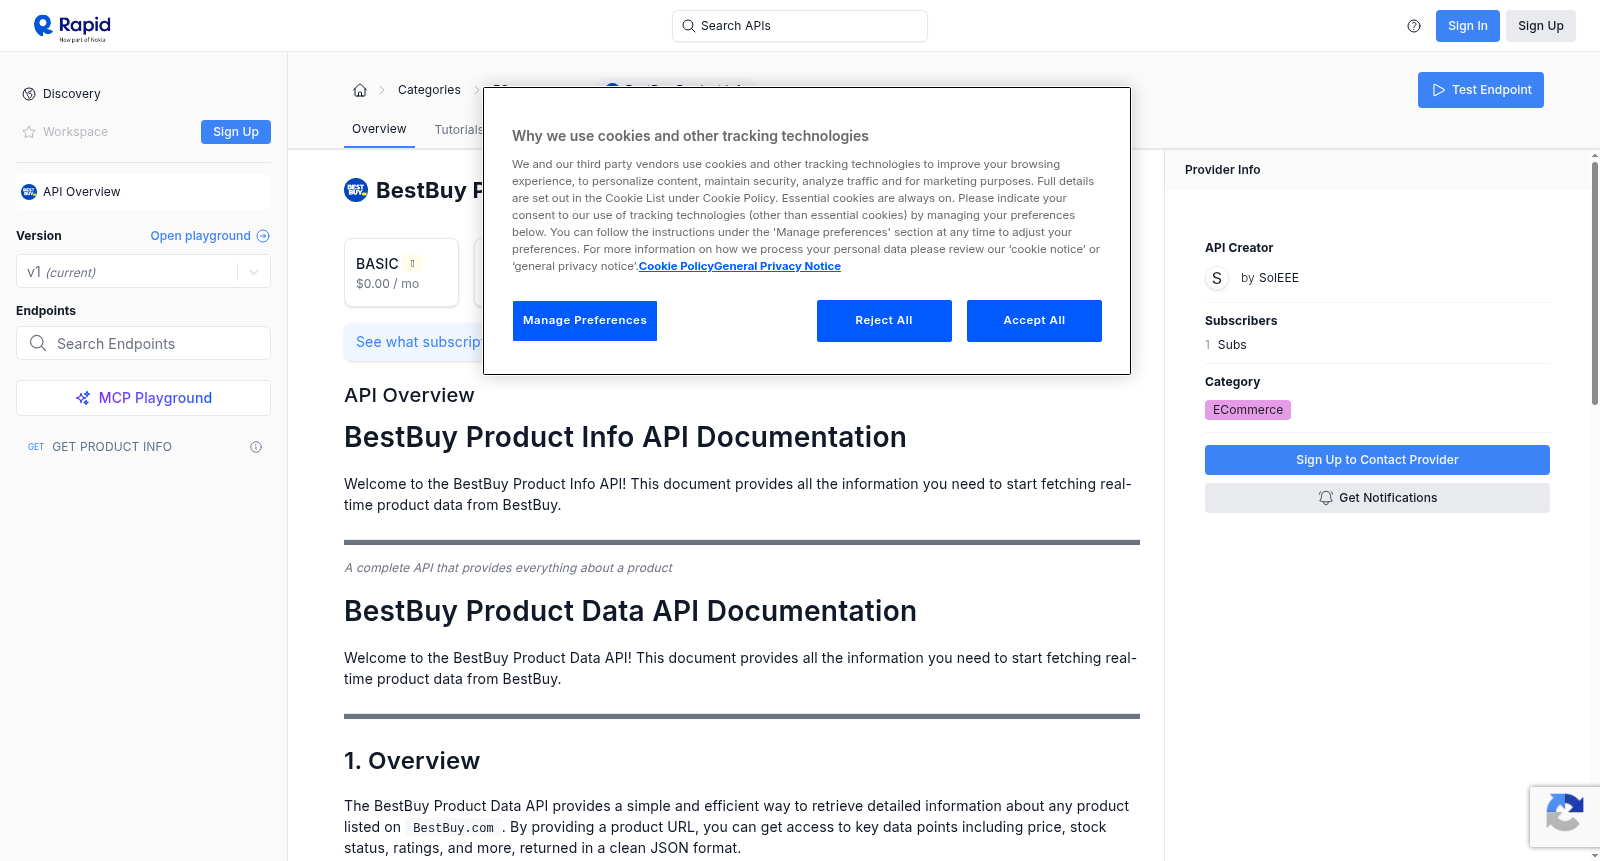This screenshot has width=1600, height=861.
Task: Click the SolEEE creator name
Action: pos(1278,278)
